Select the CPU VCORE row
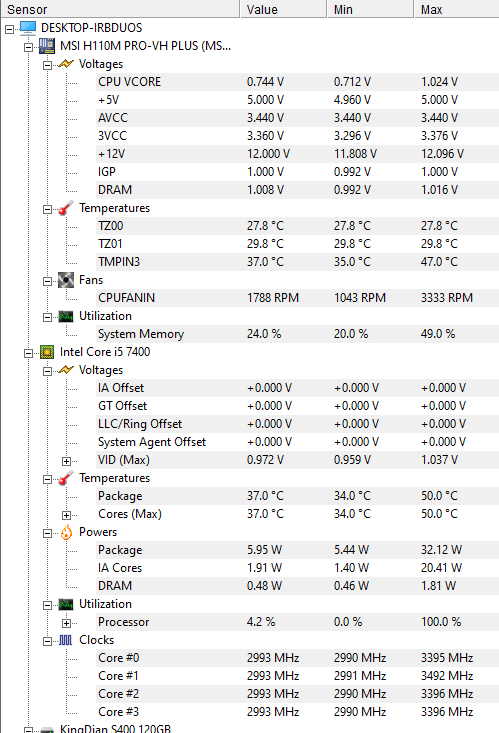This screenshot has width=499, height=733. click(x=297, y=82)
